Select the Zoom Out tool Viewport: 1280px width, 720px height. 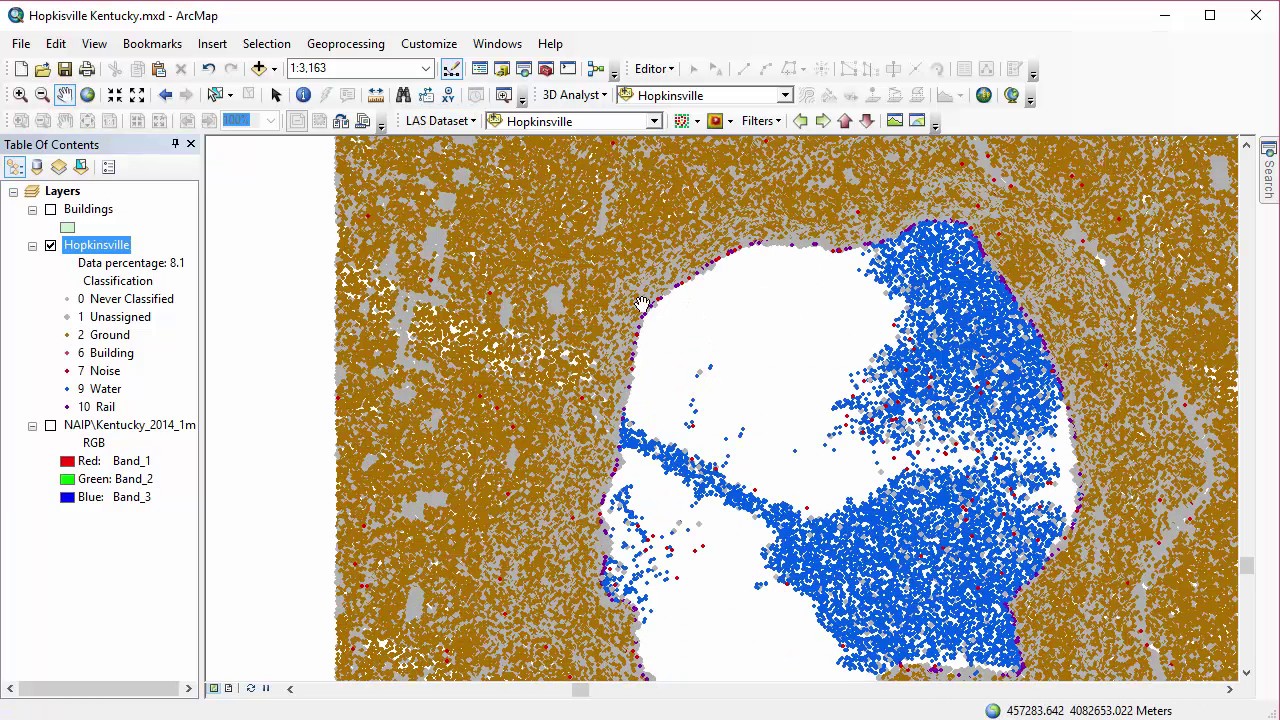(x=42, y=94)
